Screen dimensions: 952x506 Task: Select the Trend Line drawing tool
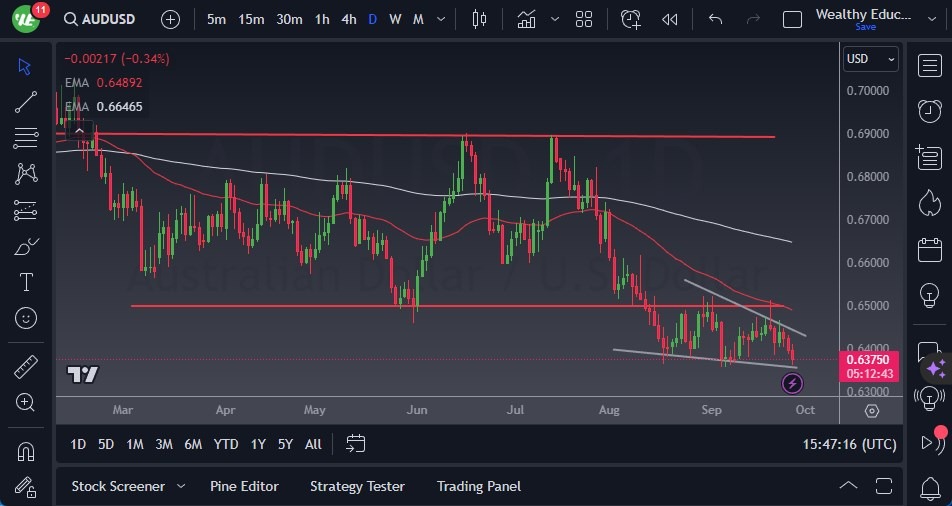click(26, 102)
